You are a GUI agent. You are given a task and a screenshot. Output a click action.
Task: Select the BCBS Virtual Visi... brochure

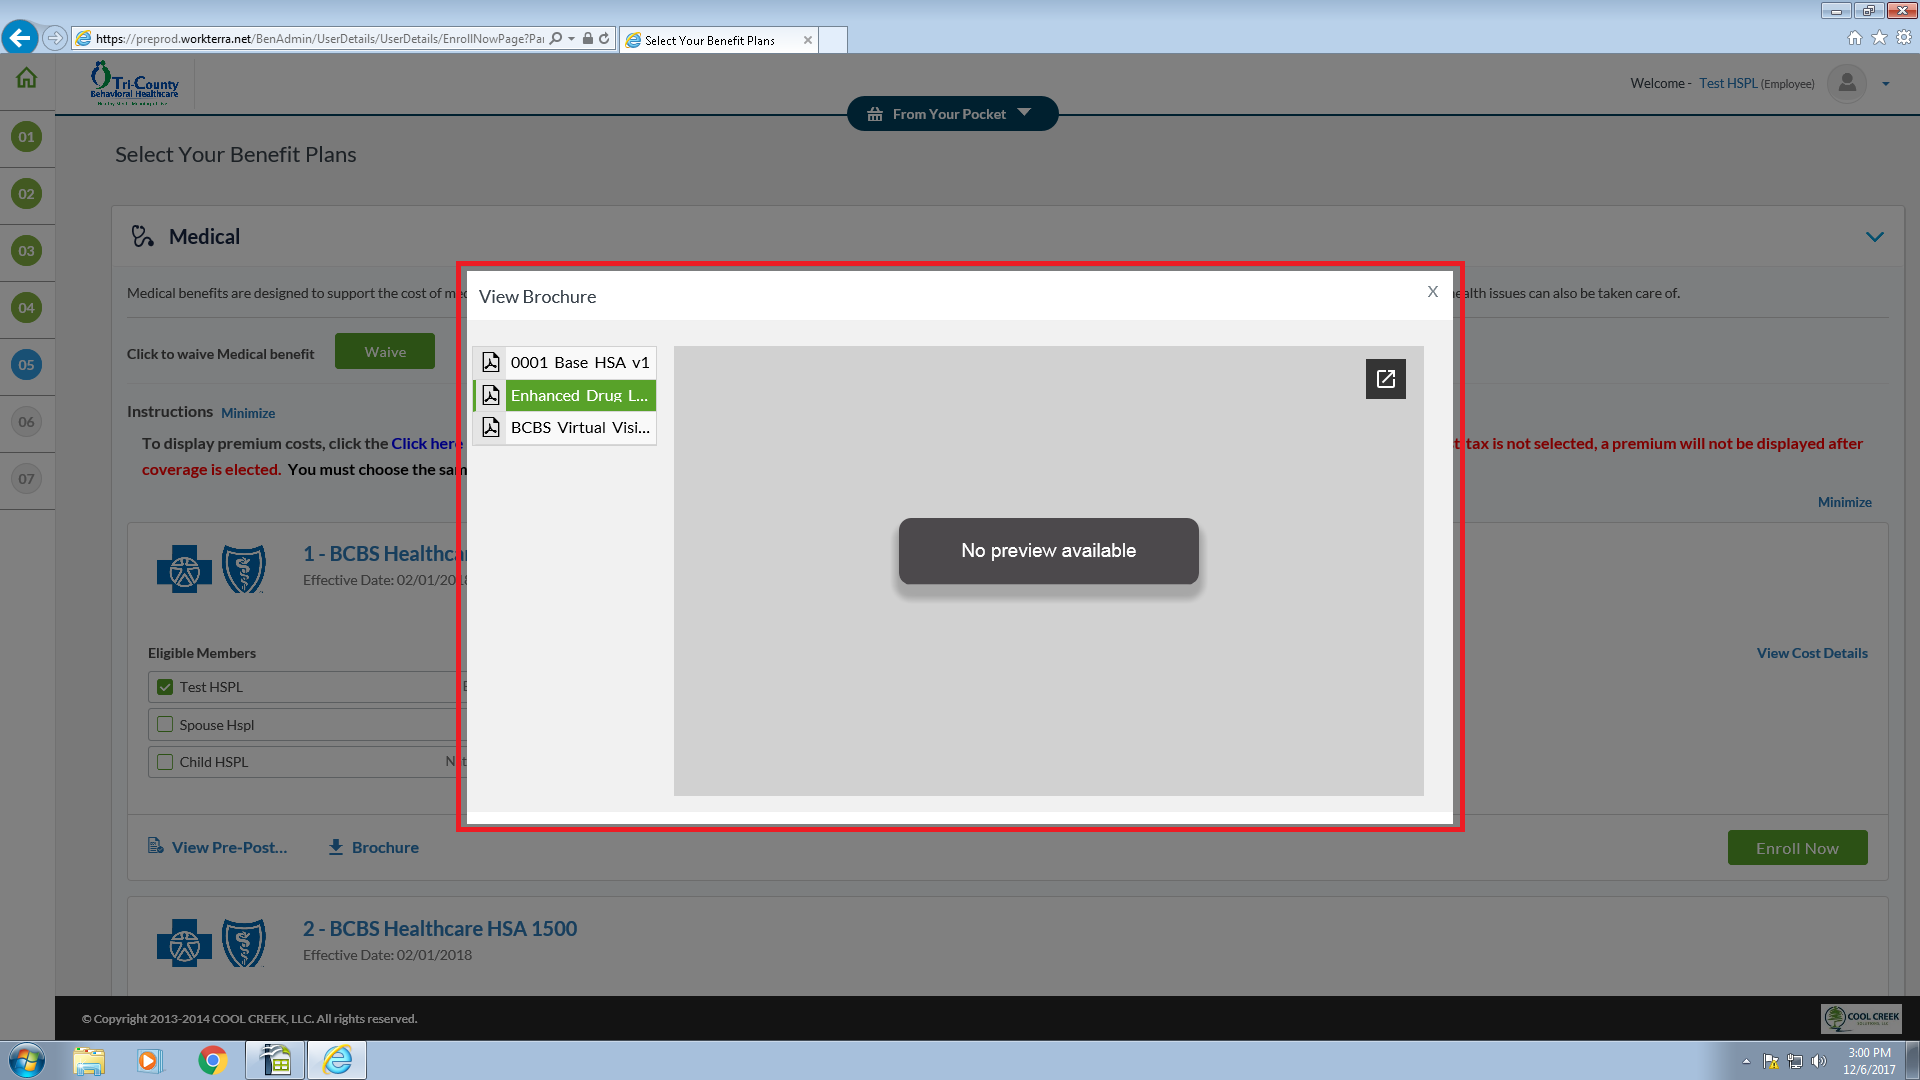tap(565, 427)
